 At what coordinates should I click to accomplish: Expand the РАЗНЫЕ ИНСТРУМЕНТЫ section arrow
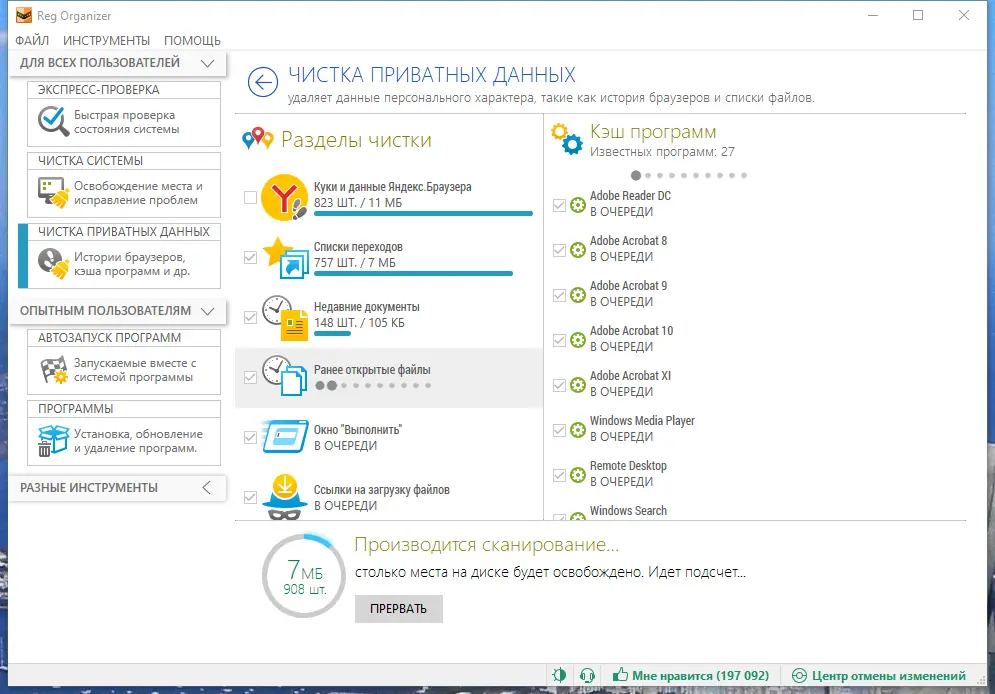click(x=206, y=487)
